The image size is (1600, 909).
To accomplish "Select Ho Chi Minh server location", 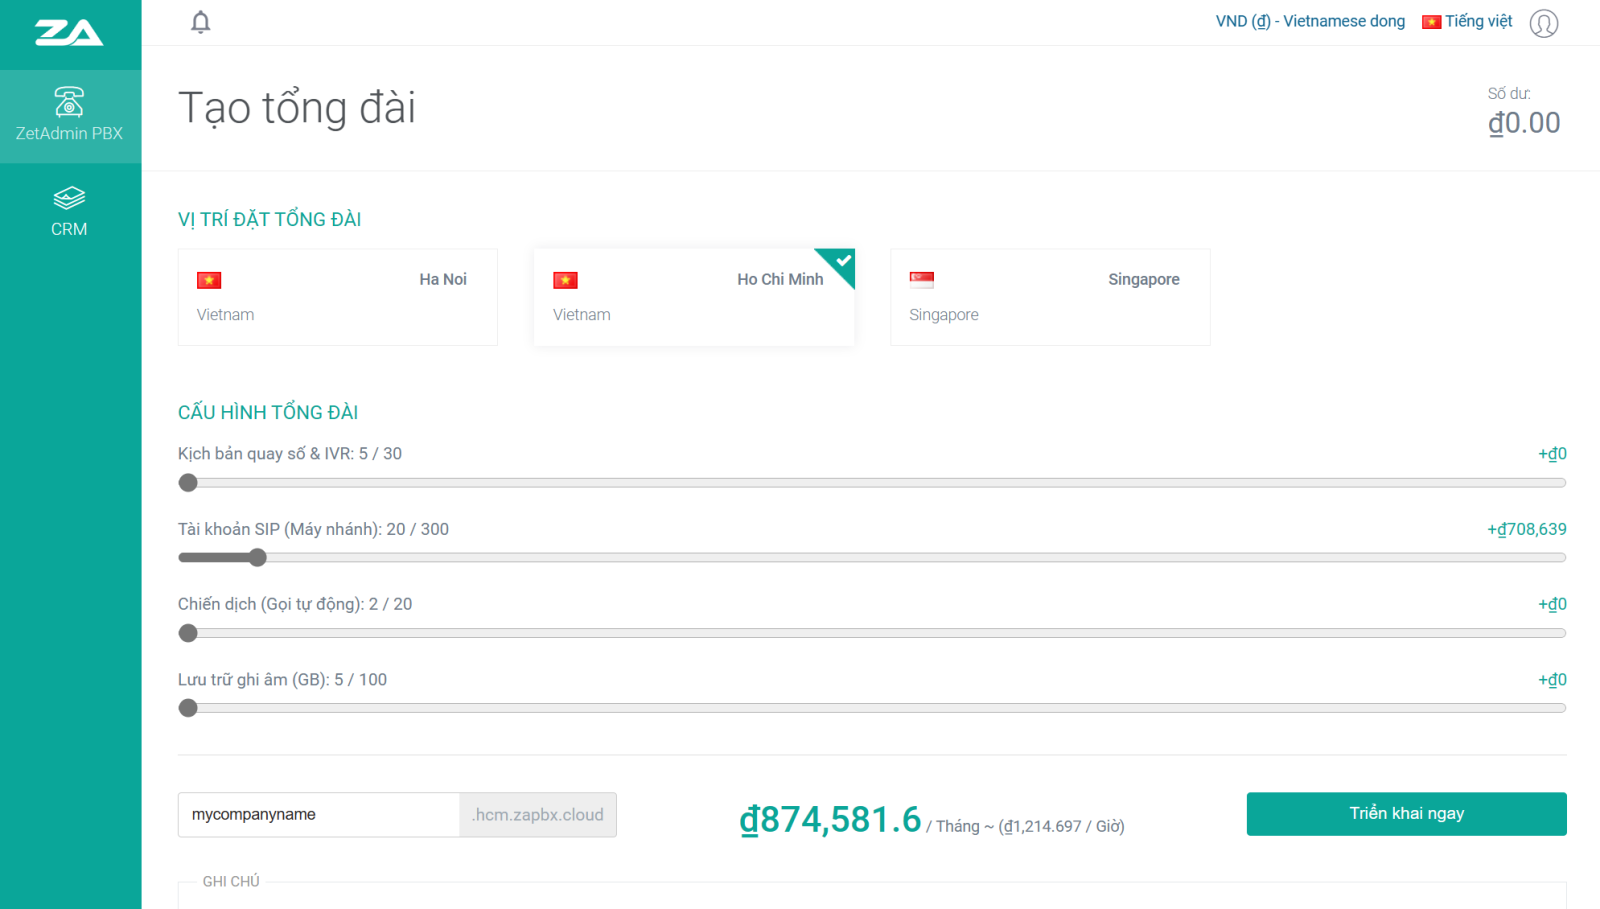I will click(x=693, y=297).
